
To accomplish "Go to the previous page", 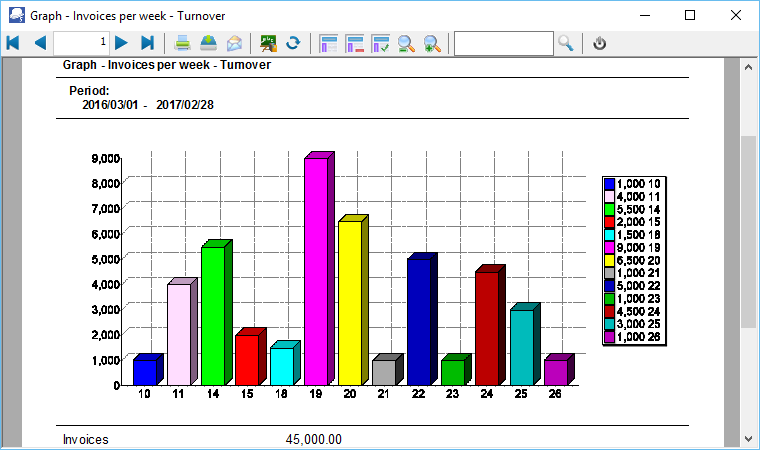I will (40, 43).
